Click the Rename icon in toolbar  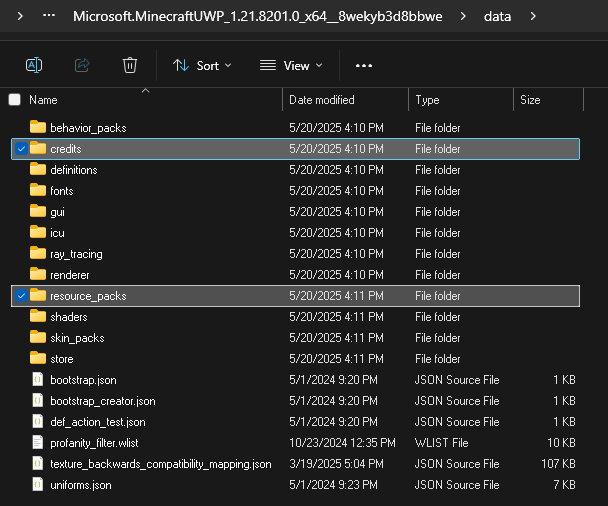pos(33,65)
